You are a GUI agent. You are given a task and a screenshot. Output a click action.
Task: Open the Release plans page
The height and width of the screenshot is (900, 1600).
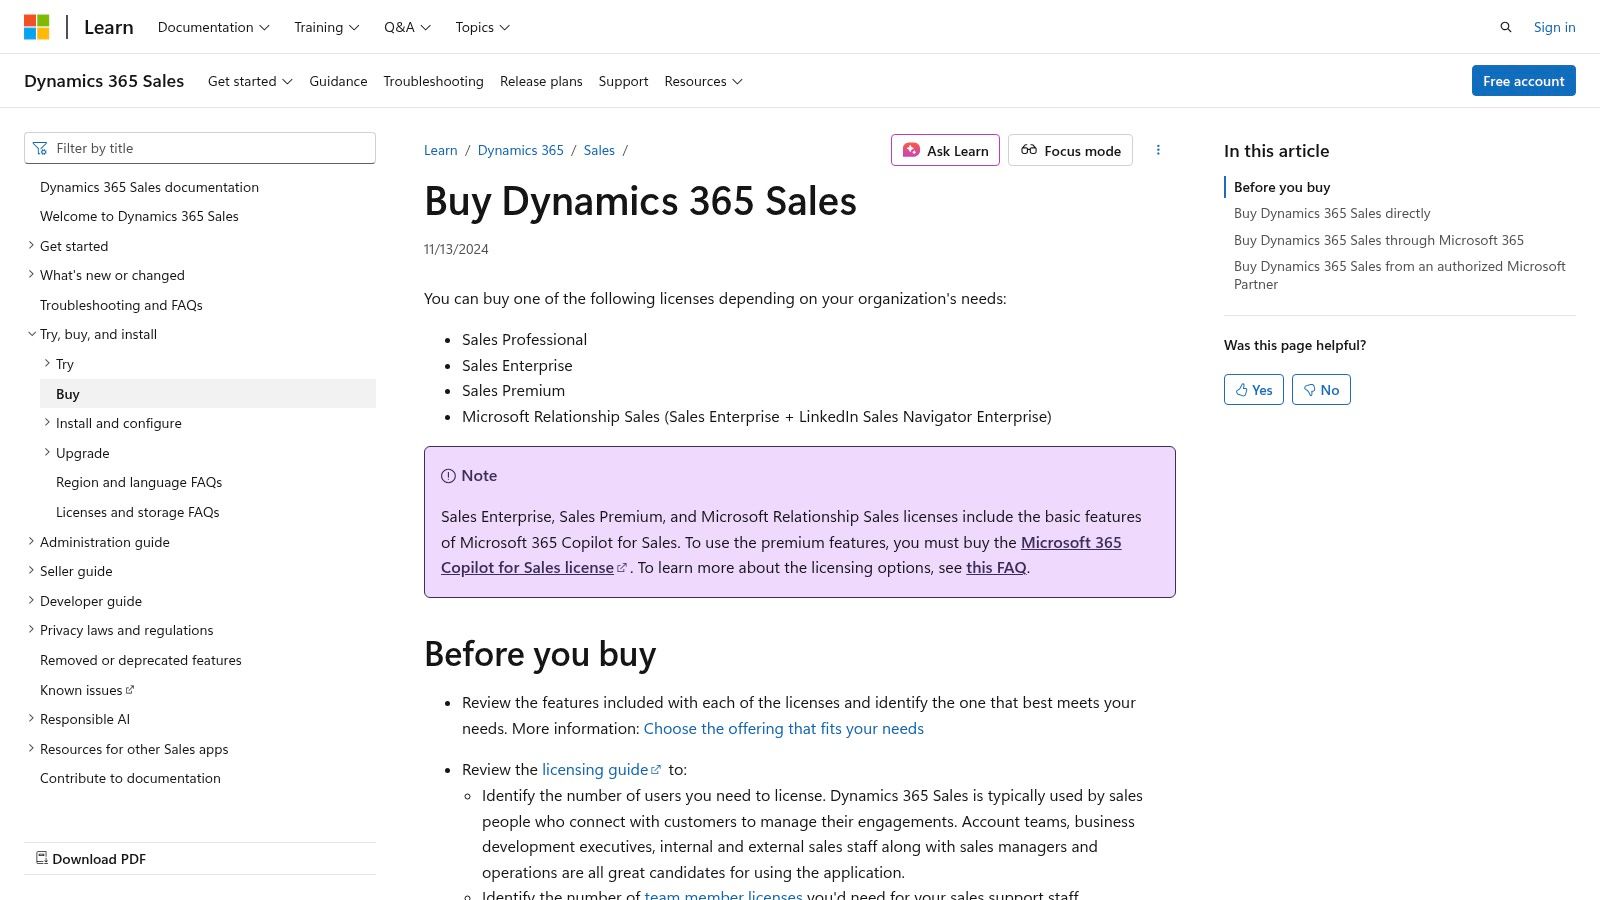541,81
